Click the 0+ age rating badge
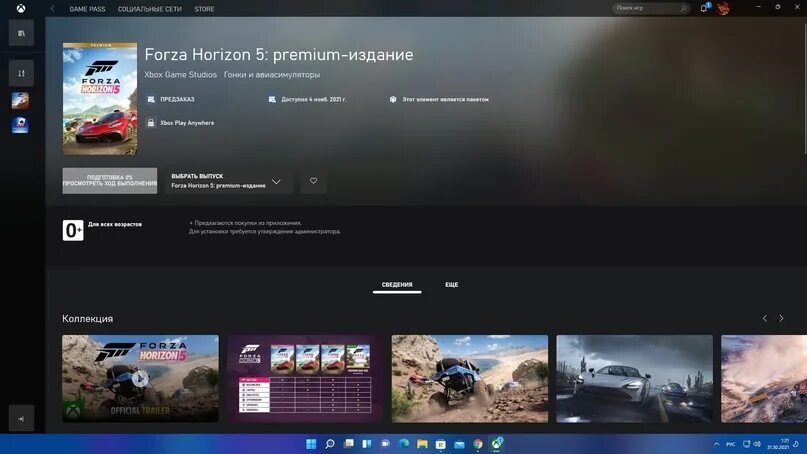 73,230
